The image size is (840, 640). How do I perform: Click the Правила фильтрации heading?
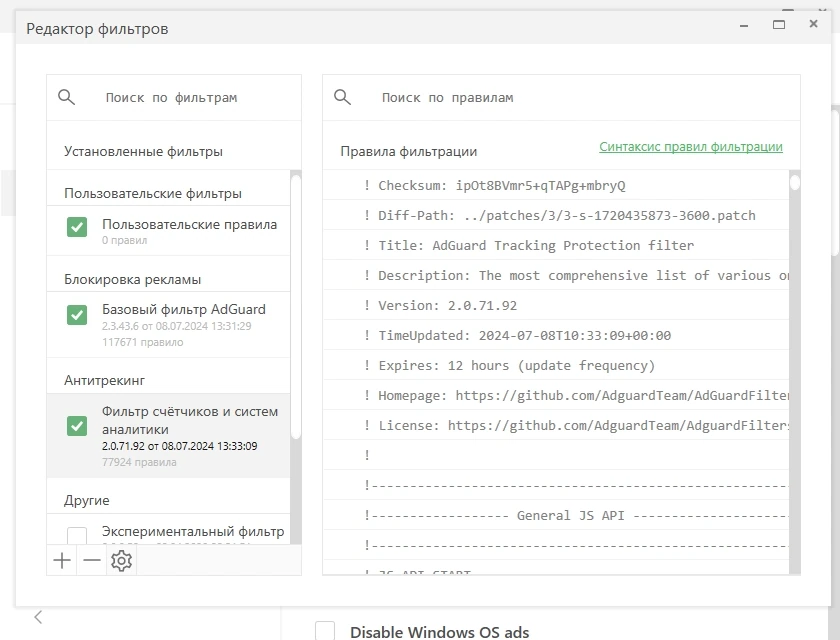click(409, 152)
